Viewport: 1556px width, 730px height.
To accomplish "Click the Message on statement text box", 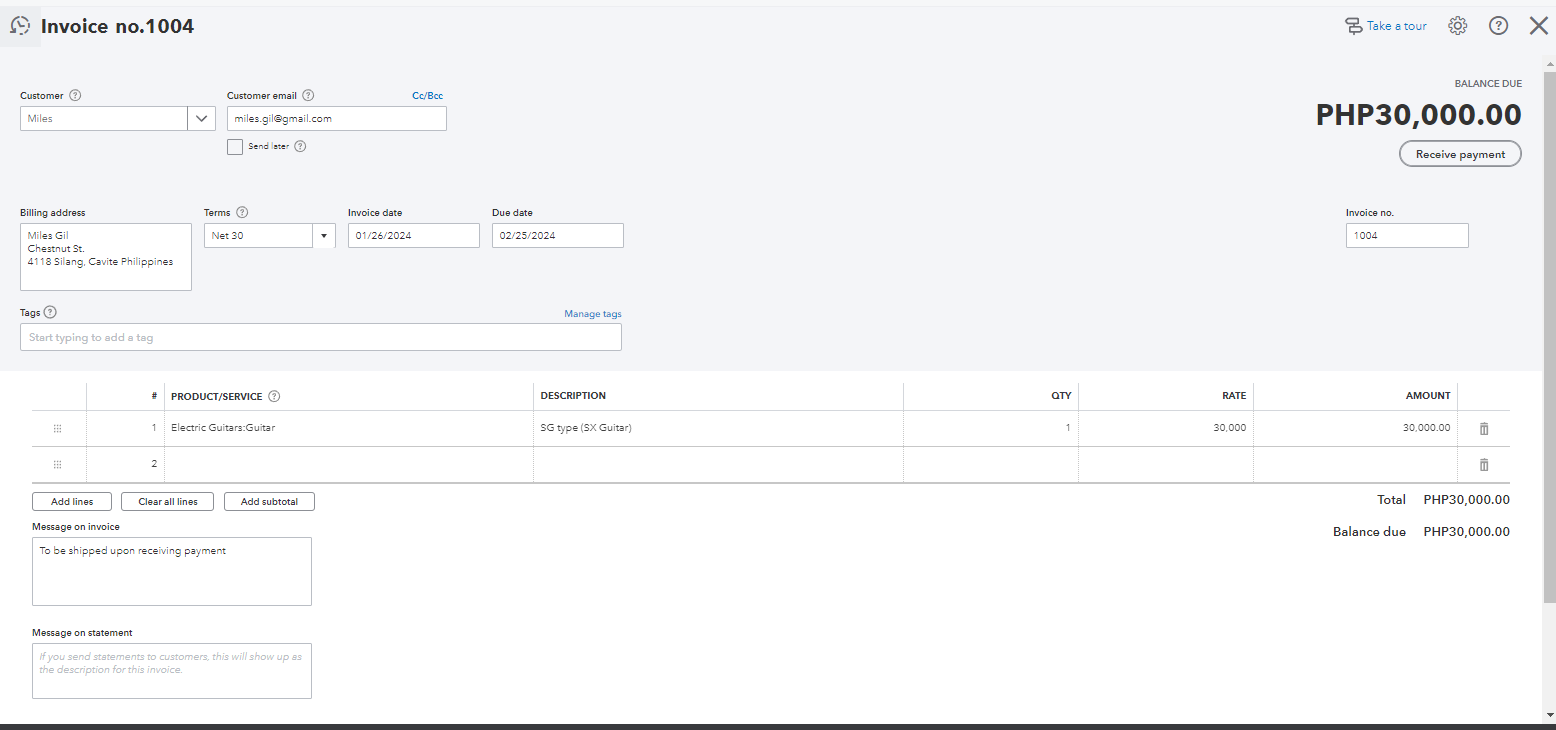I will (x=172, y=671).
